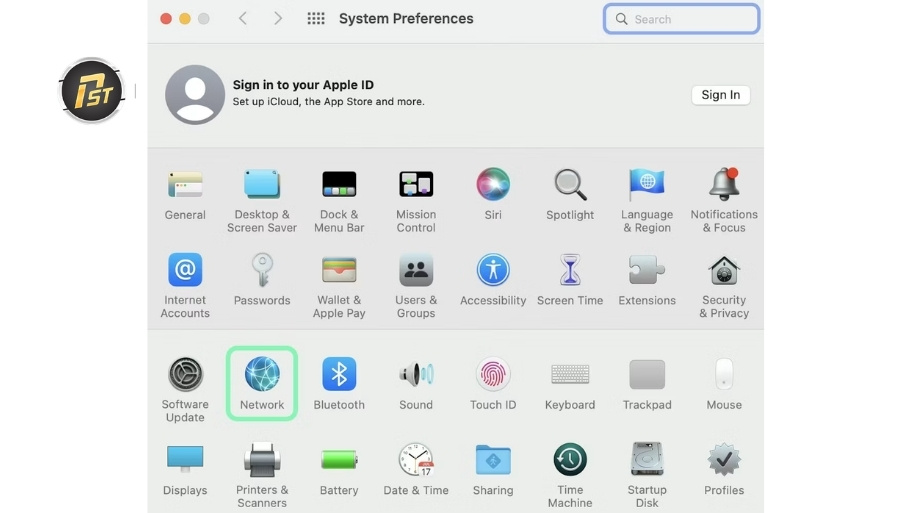
Task: Click the Apple ID avatar picture
Action: coord(195,94)
